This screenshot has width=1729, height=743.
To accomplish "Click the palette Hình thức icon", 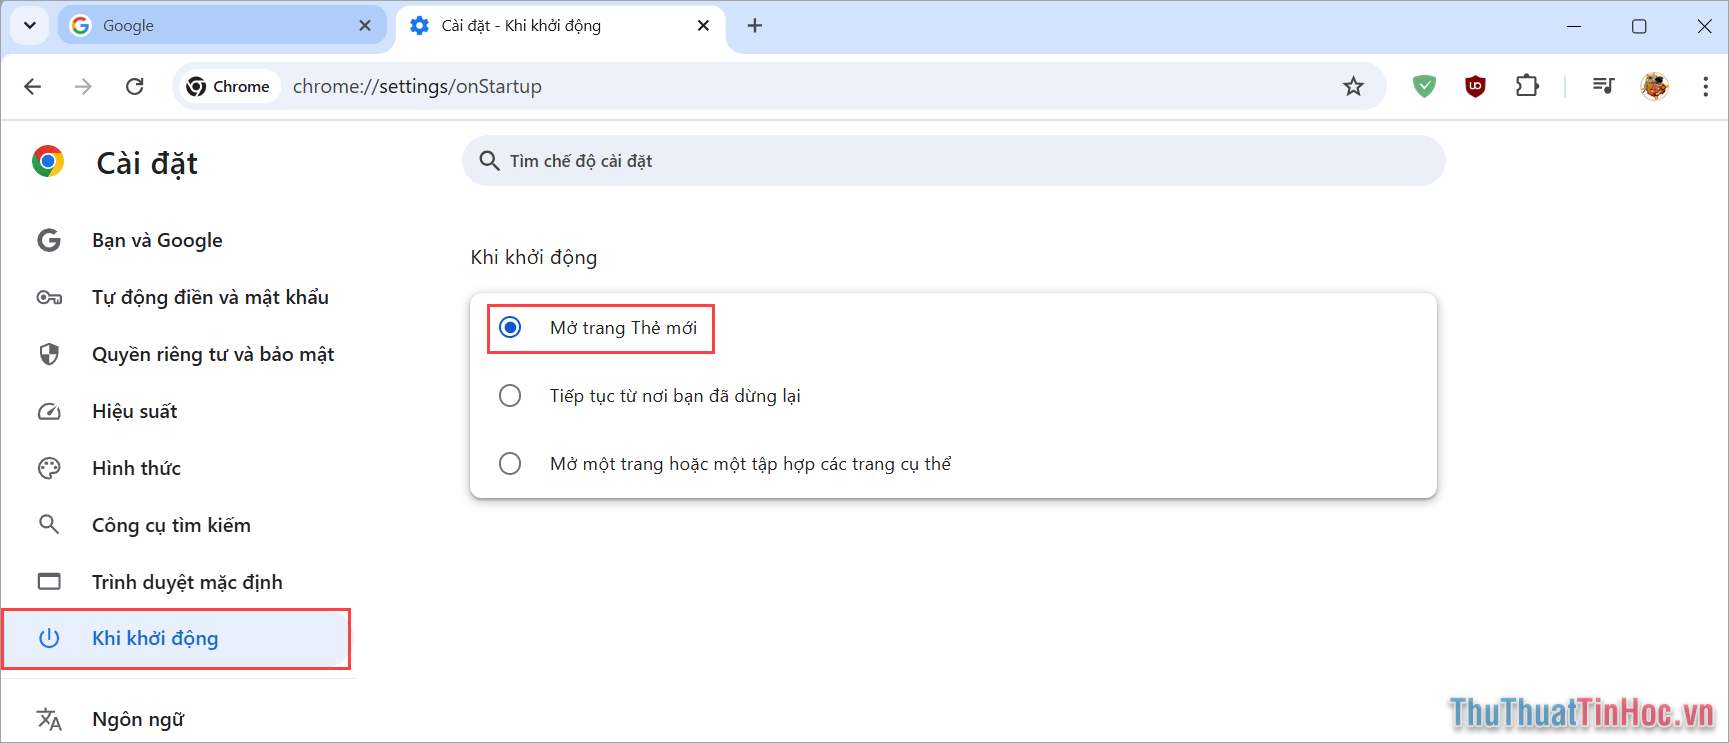I will (x=49, y=468).
